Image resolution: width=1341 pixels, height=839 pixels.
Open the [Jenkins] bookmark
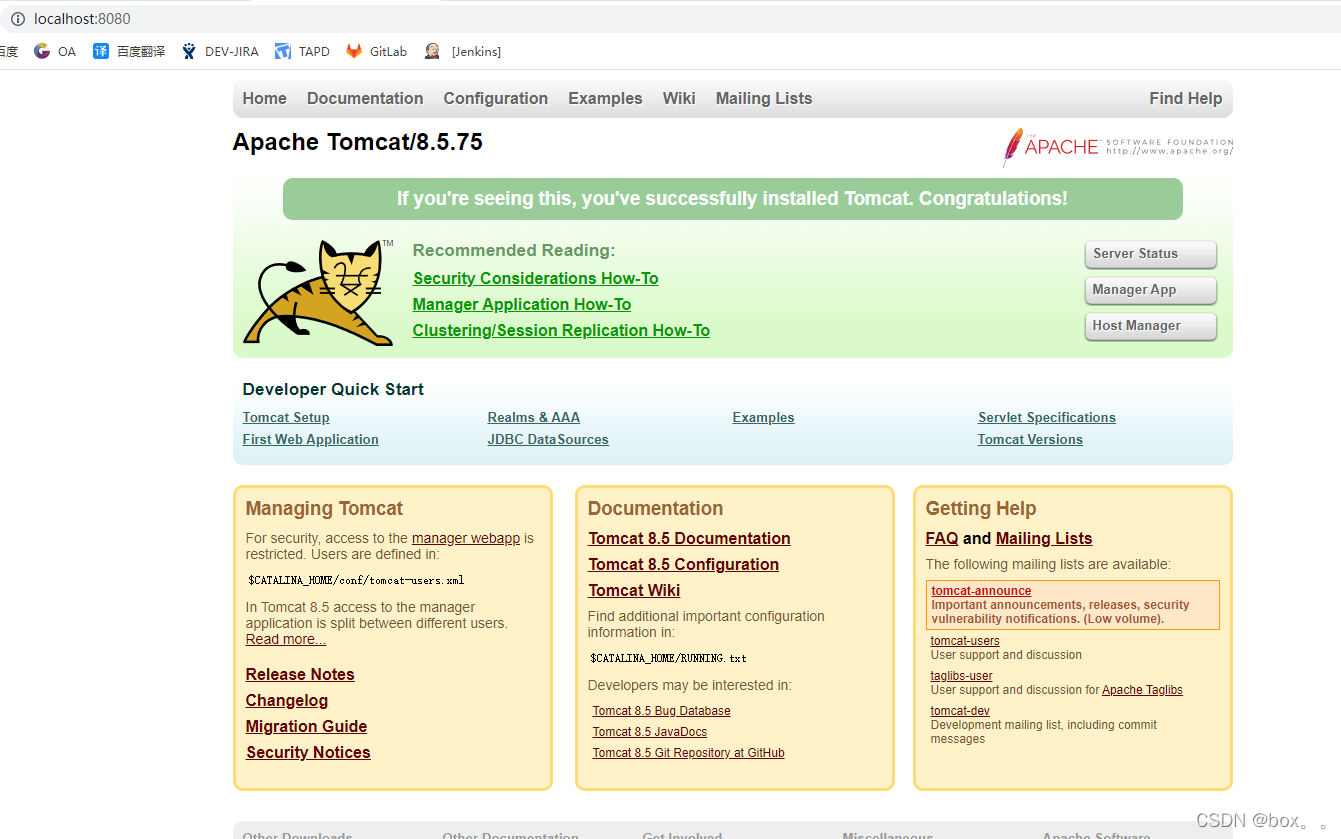click(462, 51)
